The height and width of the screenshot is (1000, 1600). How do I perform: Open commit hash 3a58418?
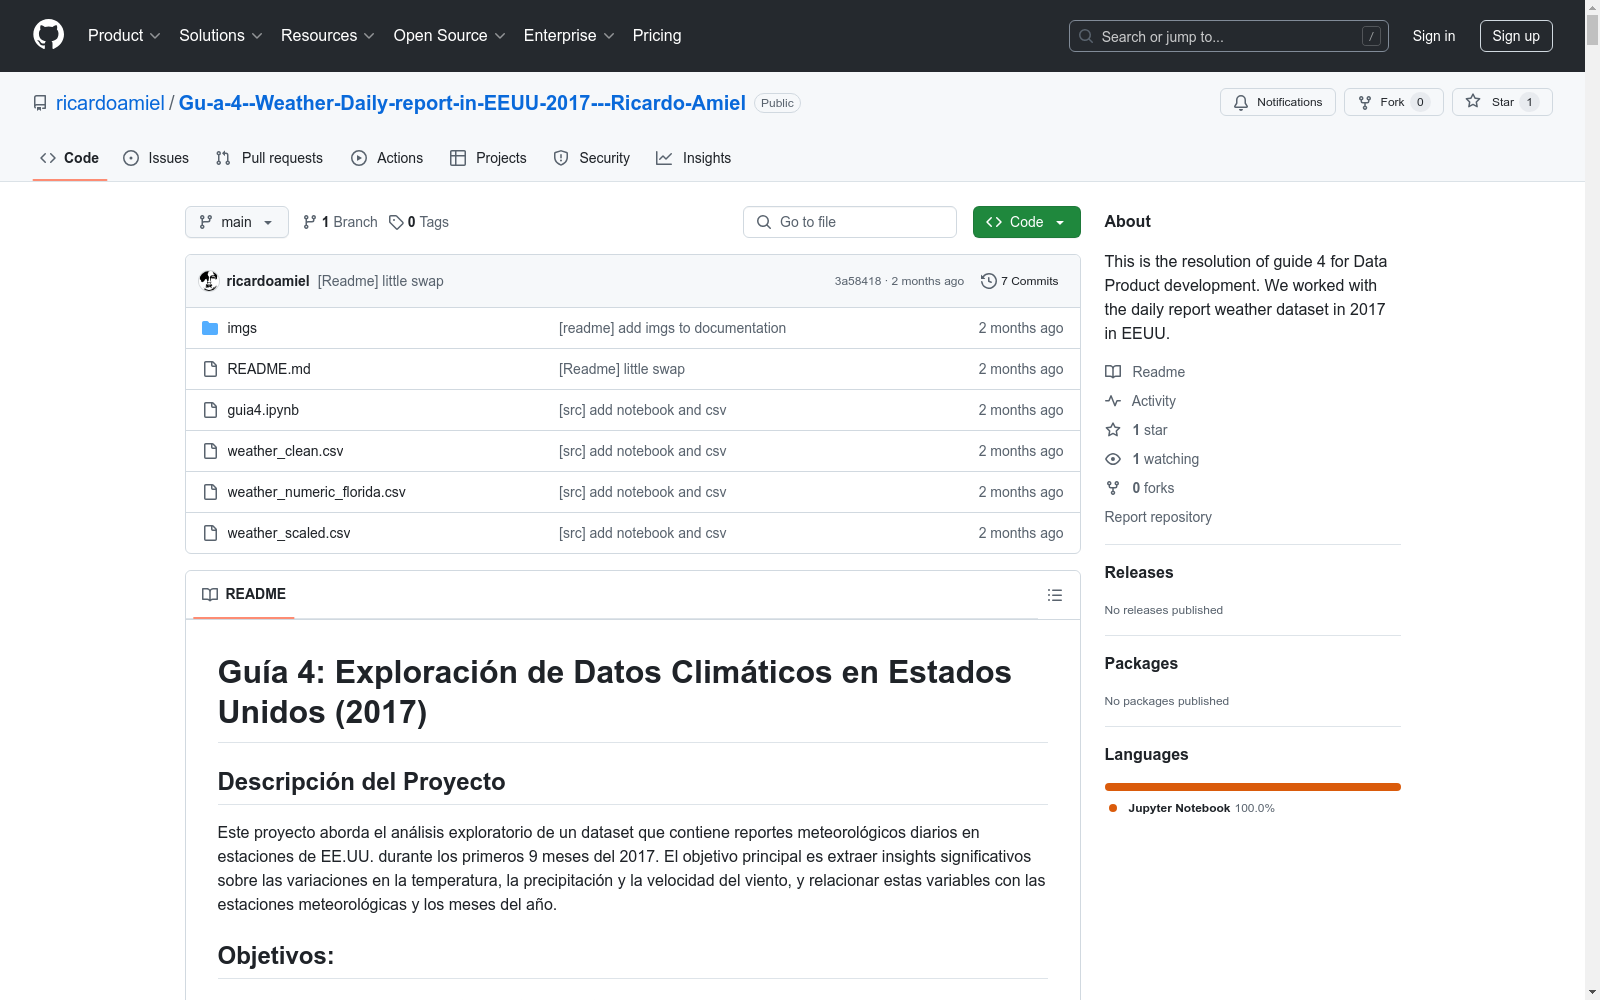point(858,281)
